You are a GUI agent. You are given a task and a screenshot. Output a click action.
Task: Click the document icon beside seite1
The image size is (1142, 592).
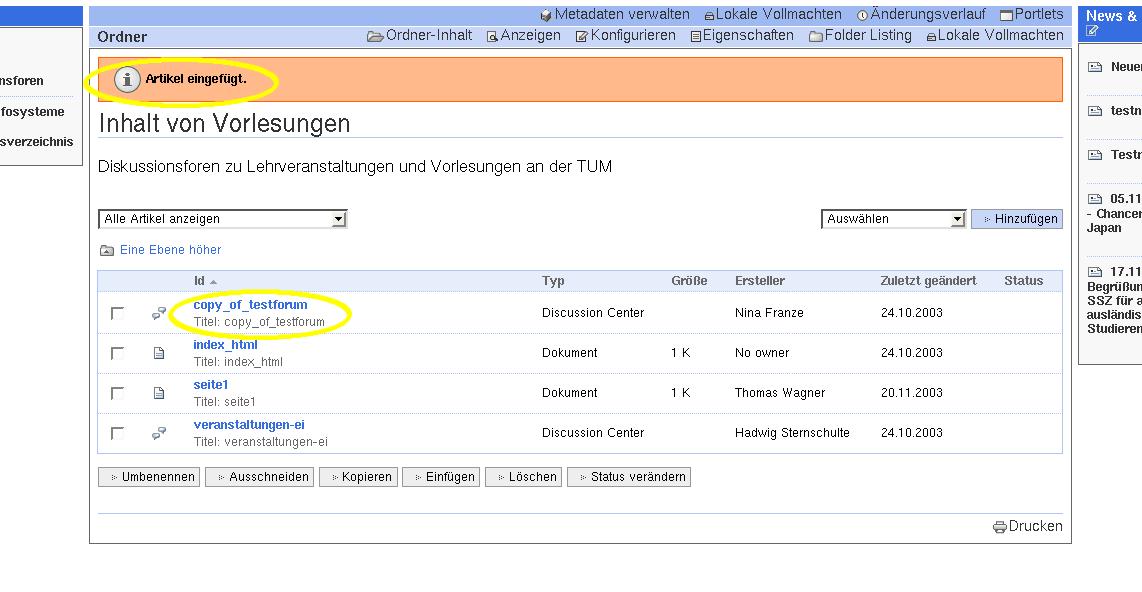[x=158, y=393]
